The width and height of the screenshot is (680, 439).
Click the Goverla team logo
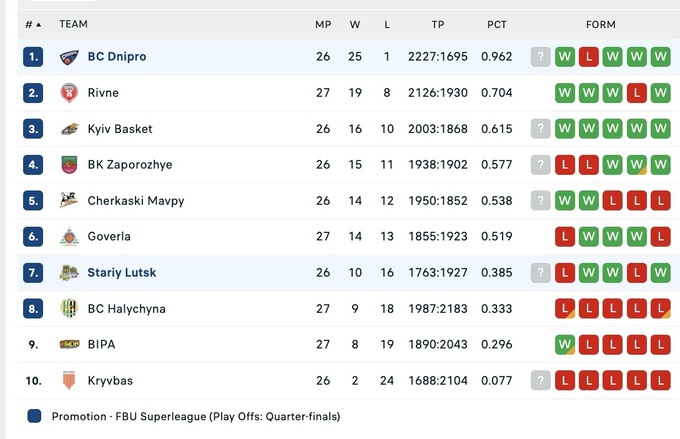pyautogui.click(x=69, y=237)
